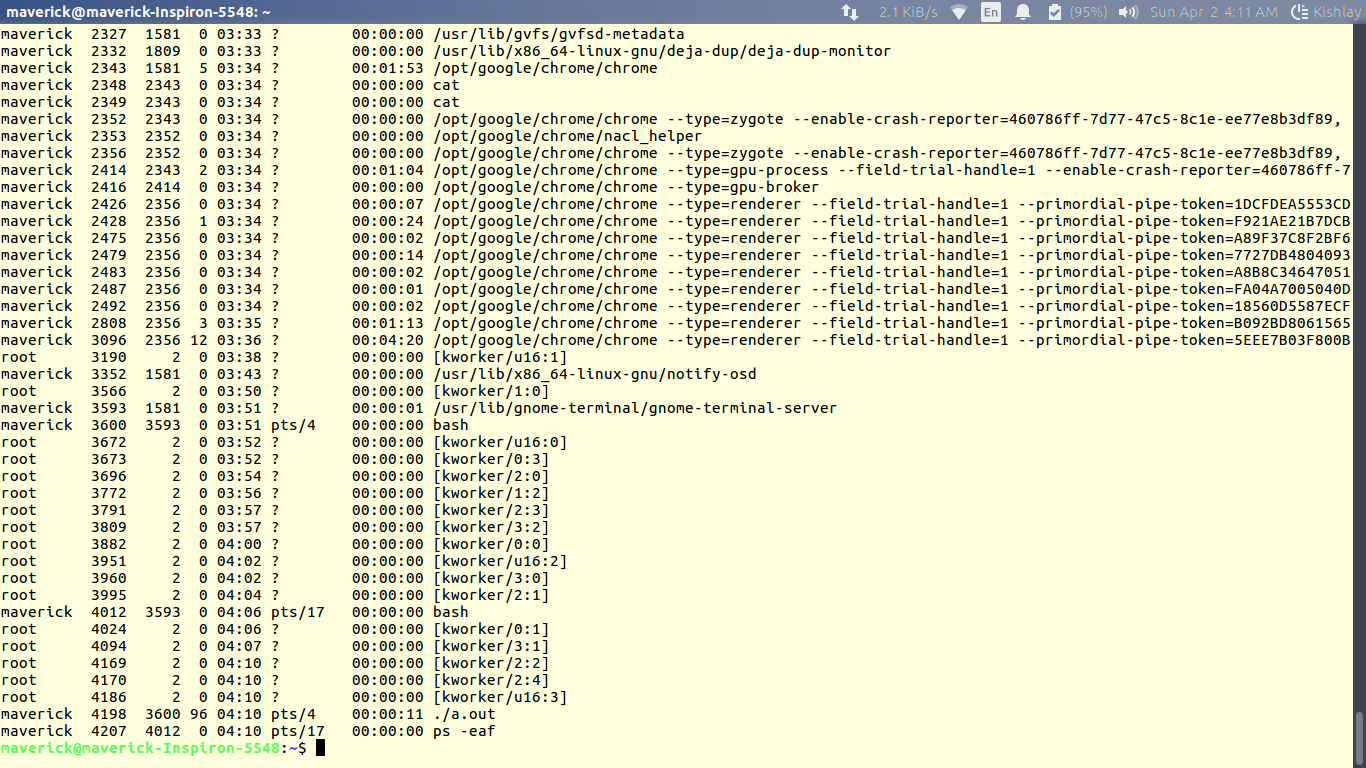Click the [kworker/0:1] entry
The height and width of the screenshot is (768, 1366).
tap(491, 629)
